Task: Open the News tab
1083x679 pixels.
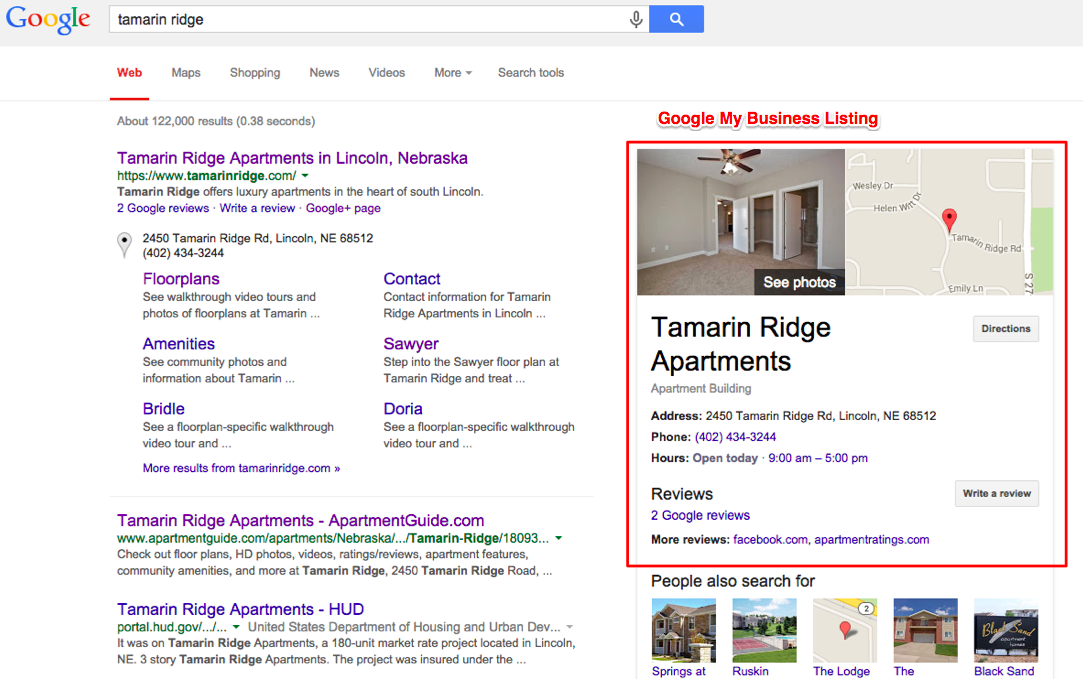Action: click(x=324, y=73)
